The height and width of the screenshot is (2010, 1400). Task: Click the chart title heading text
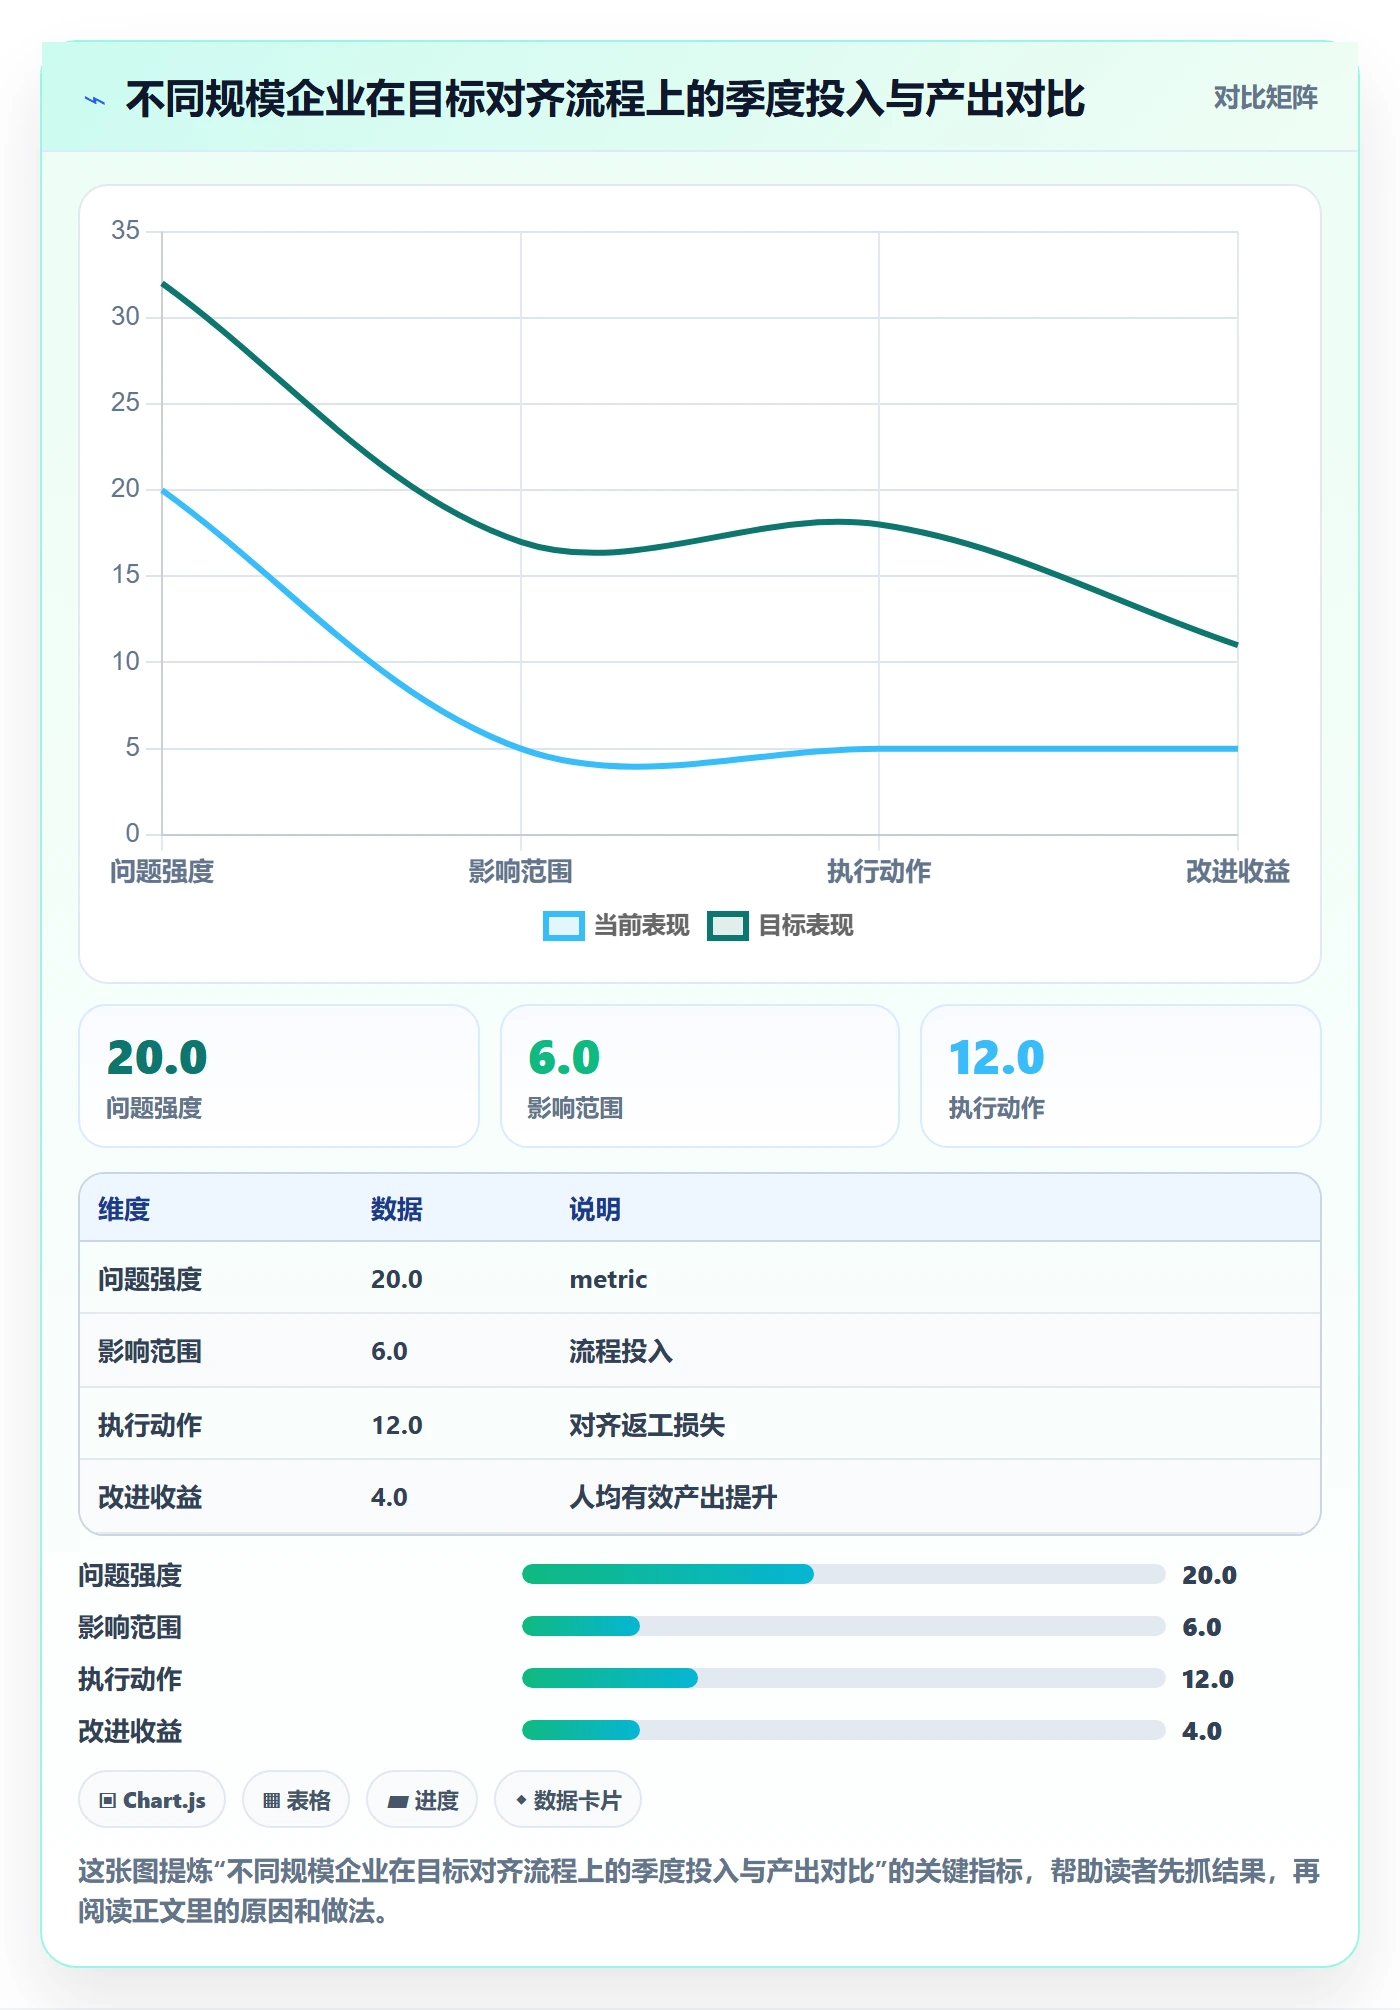606,99
